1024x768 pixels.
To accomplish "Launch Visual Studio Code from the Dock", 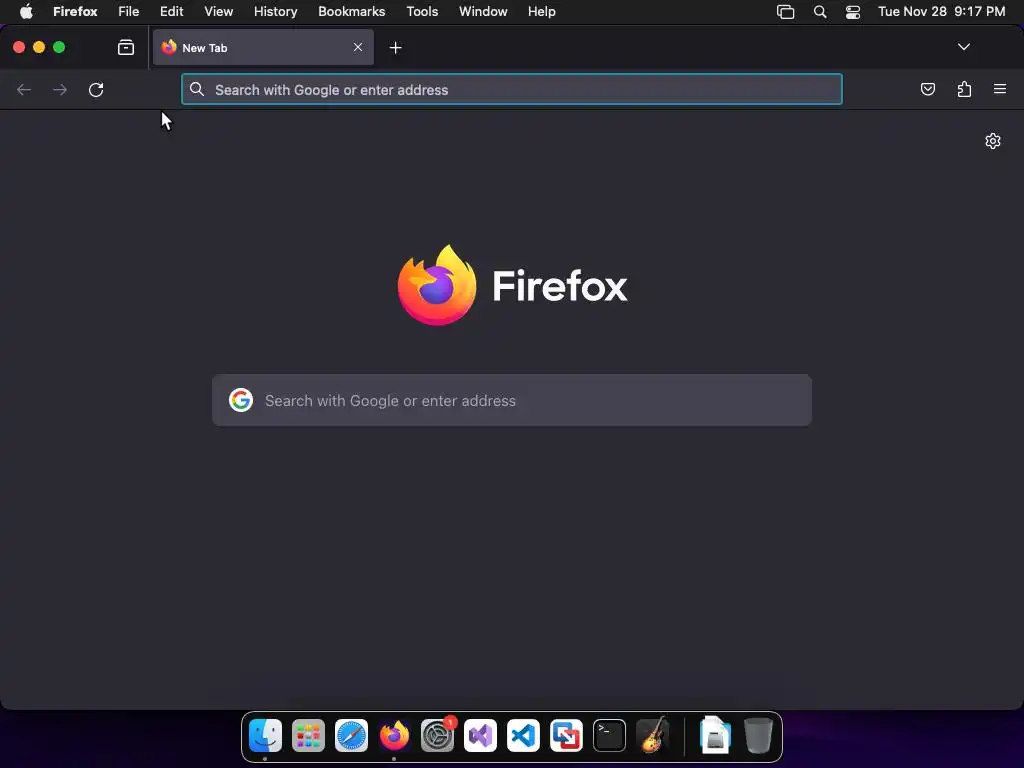I will point(523,735).
